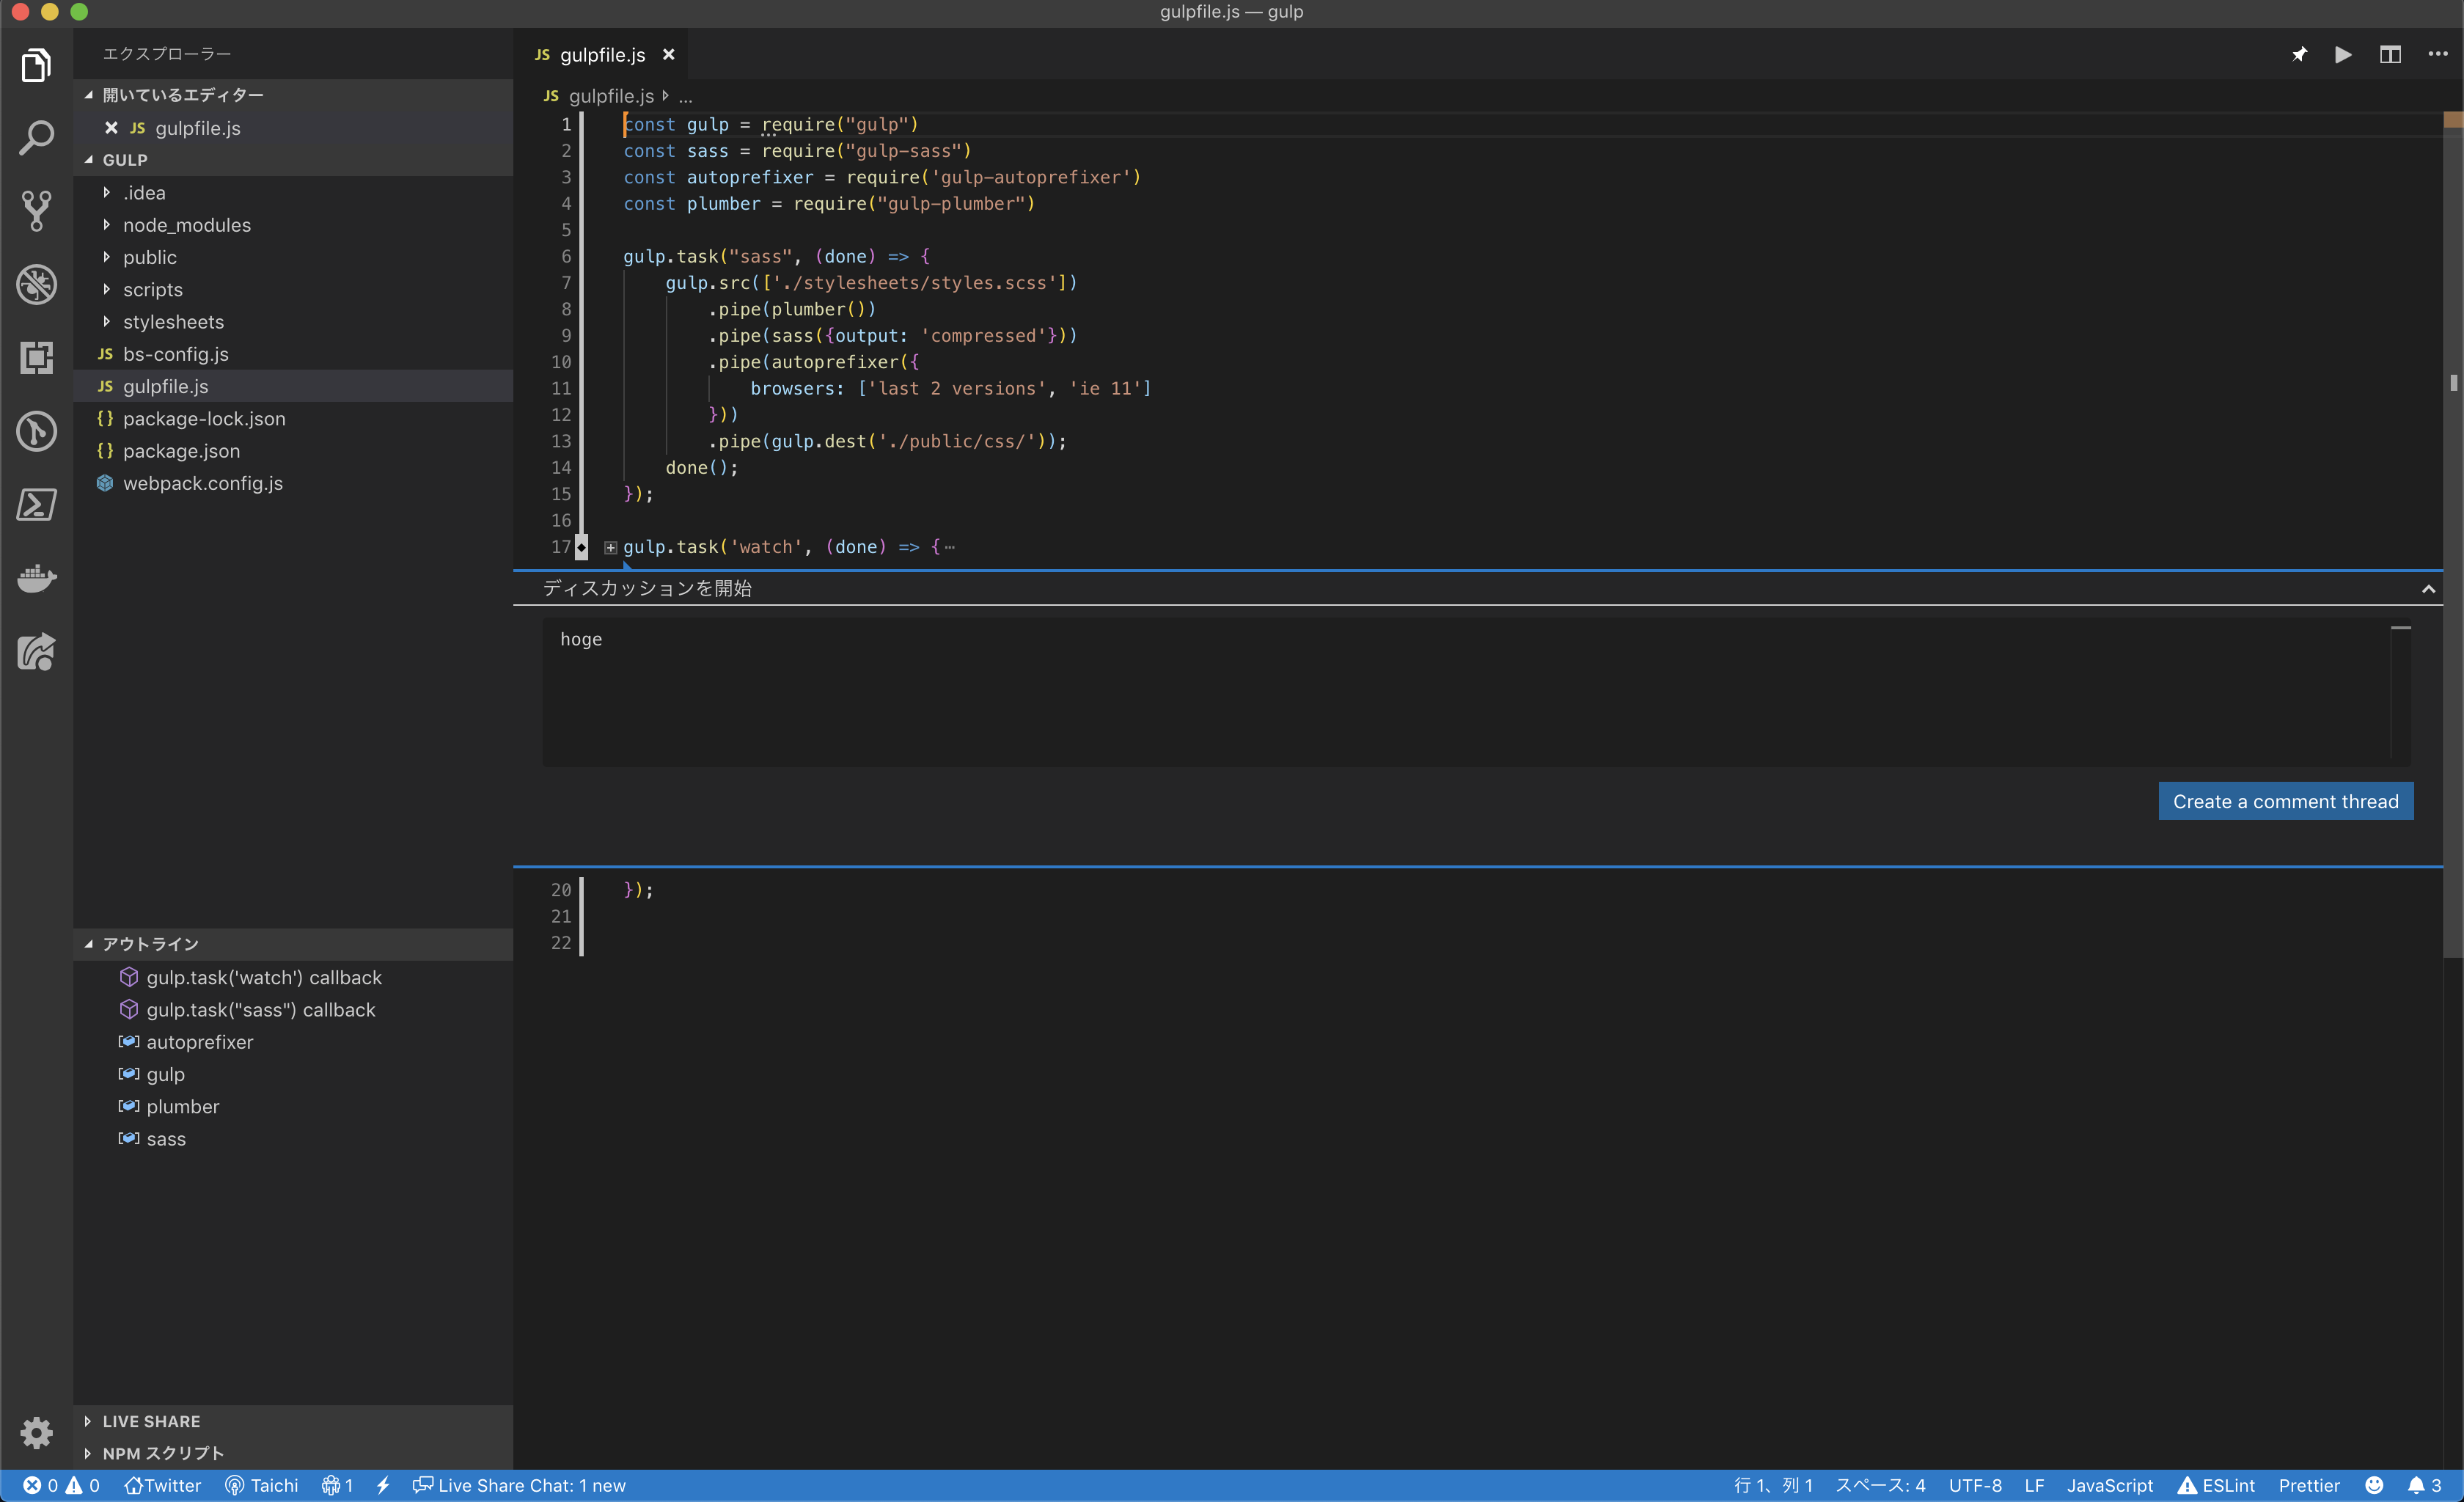The width and height of the screenshot is (2464, 1502).
Task: Click the Live Share participants count icon
Action: [337, 1485]
